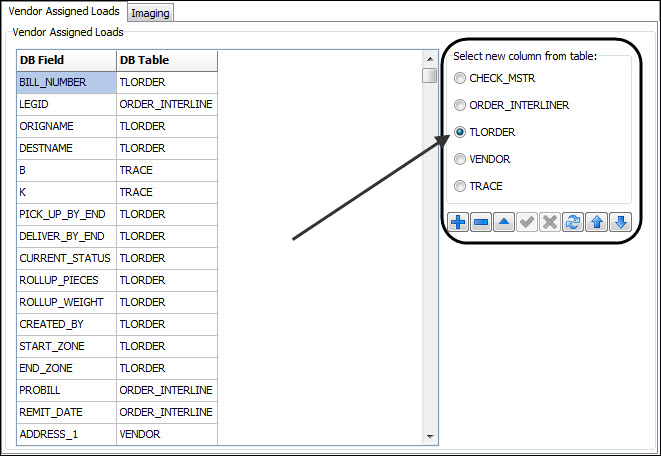Screen dimensions: 661x456
Task: Select the K field cell
Action: [x=67, y=192]
